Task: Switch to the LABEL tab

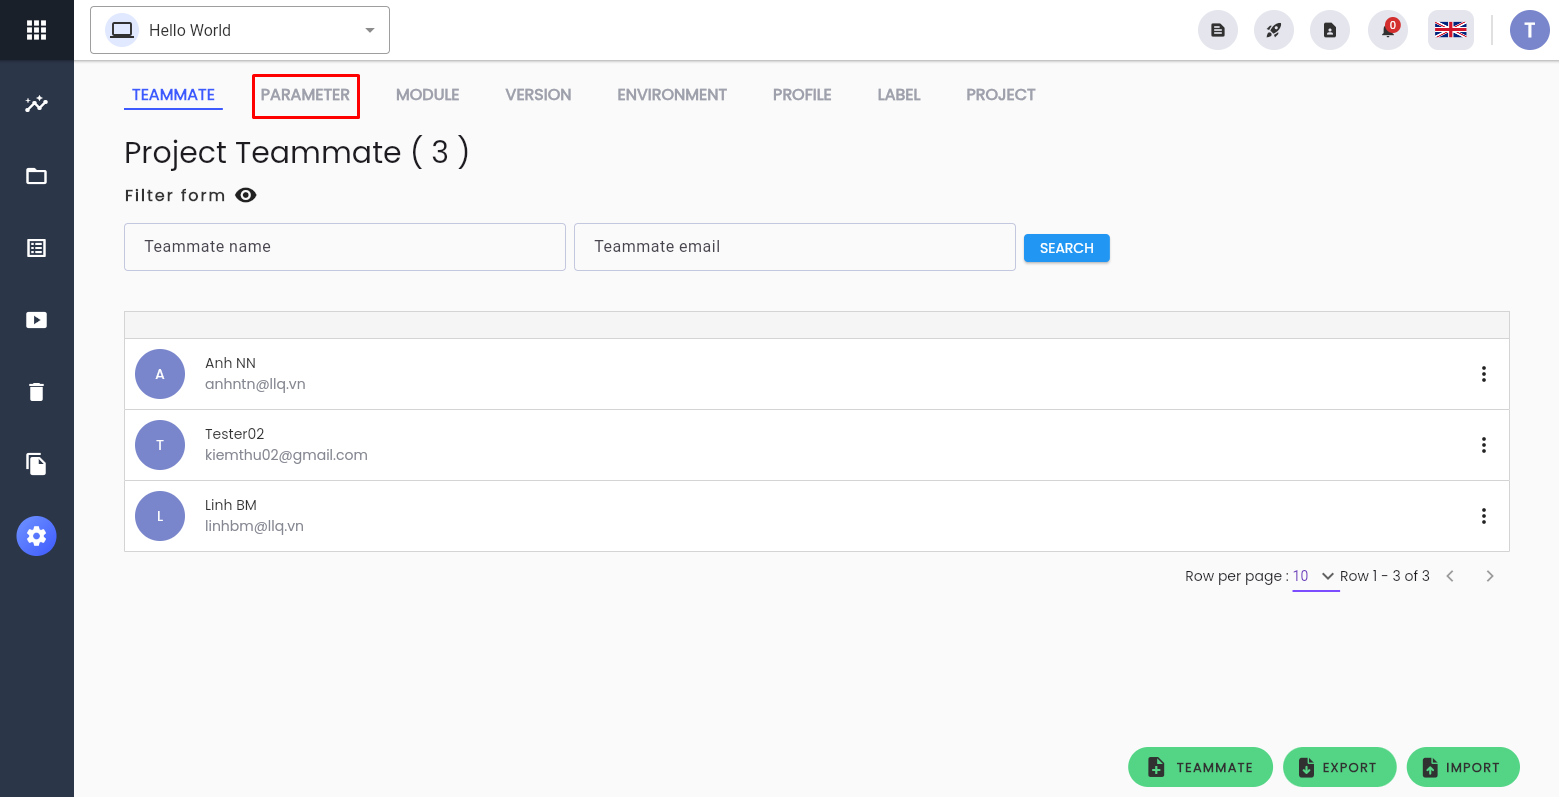Action: tap(899, 95)
